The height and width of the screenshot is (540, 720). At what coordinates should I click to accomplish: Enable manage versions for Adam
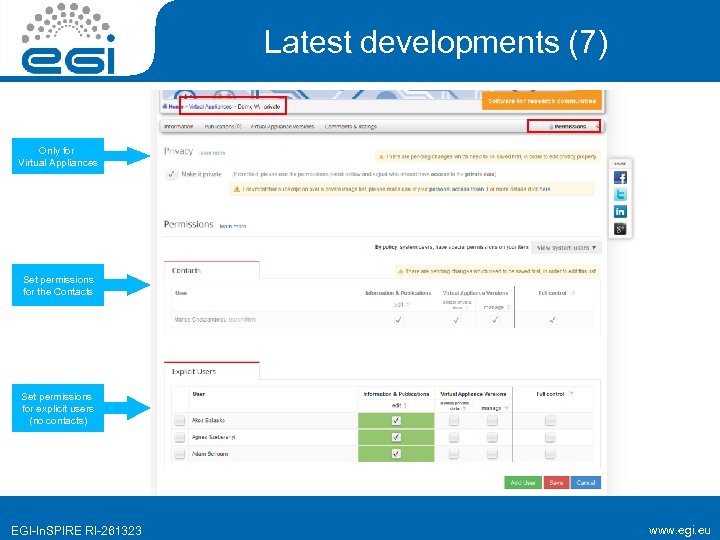[x=492, y=454]
